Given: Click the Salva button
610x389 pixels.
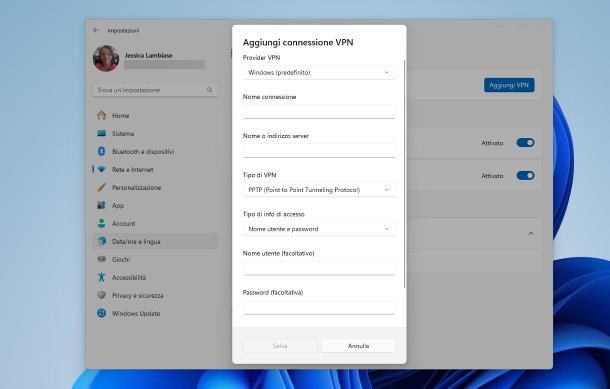Looking at the screenshot, I should 280,346.
